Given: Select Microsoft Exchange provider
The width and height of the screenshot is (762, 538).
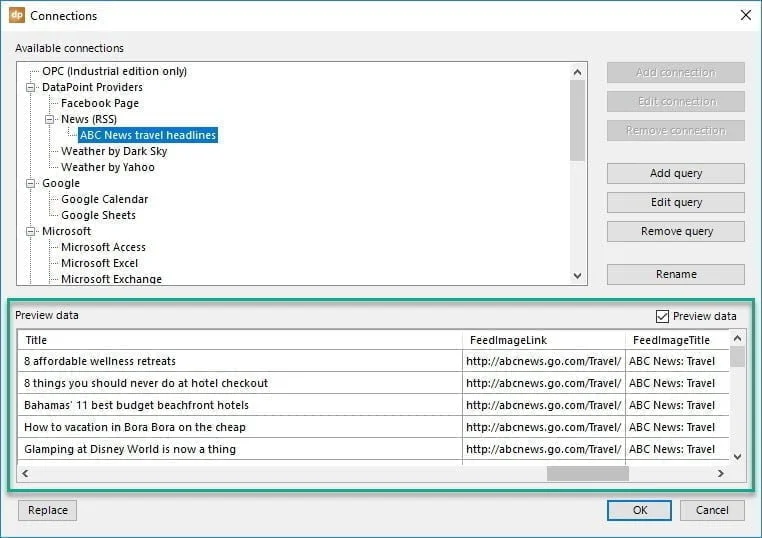Looking at the screenshot, I should click(x=111, y=279).
